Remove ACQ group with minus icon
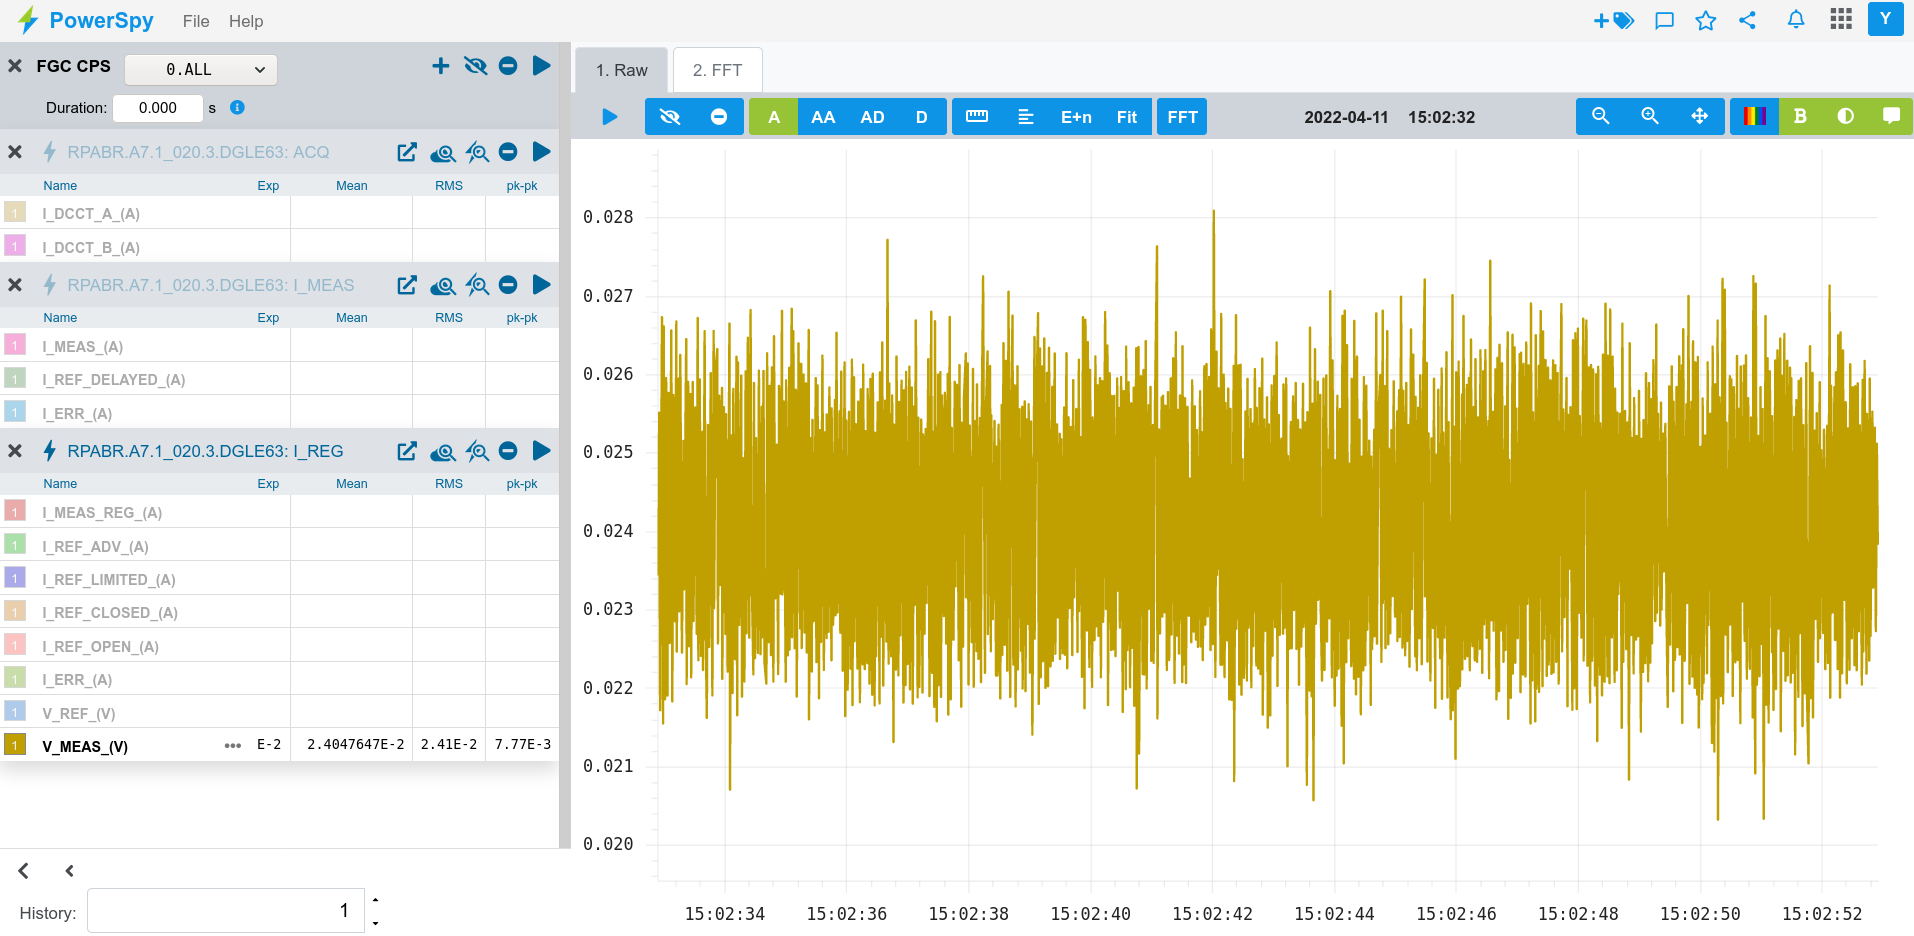 508,152
